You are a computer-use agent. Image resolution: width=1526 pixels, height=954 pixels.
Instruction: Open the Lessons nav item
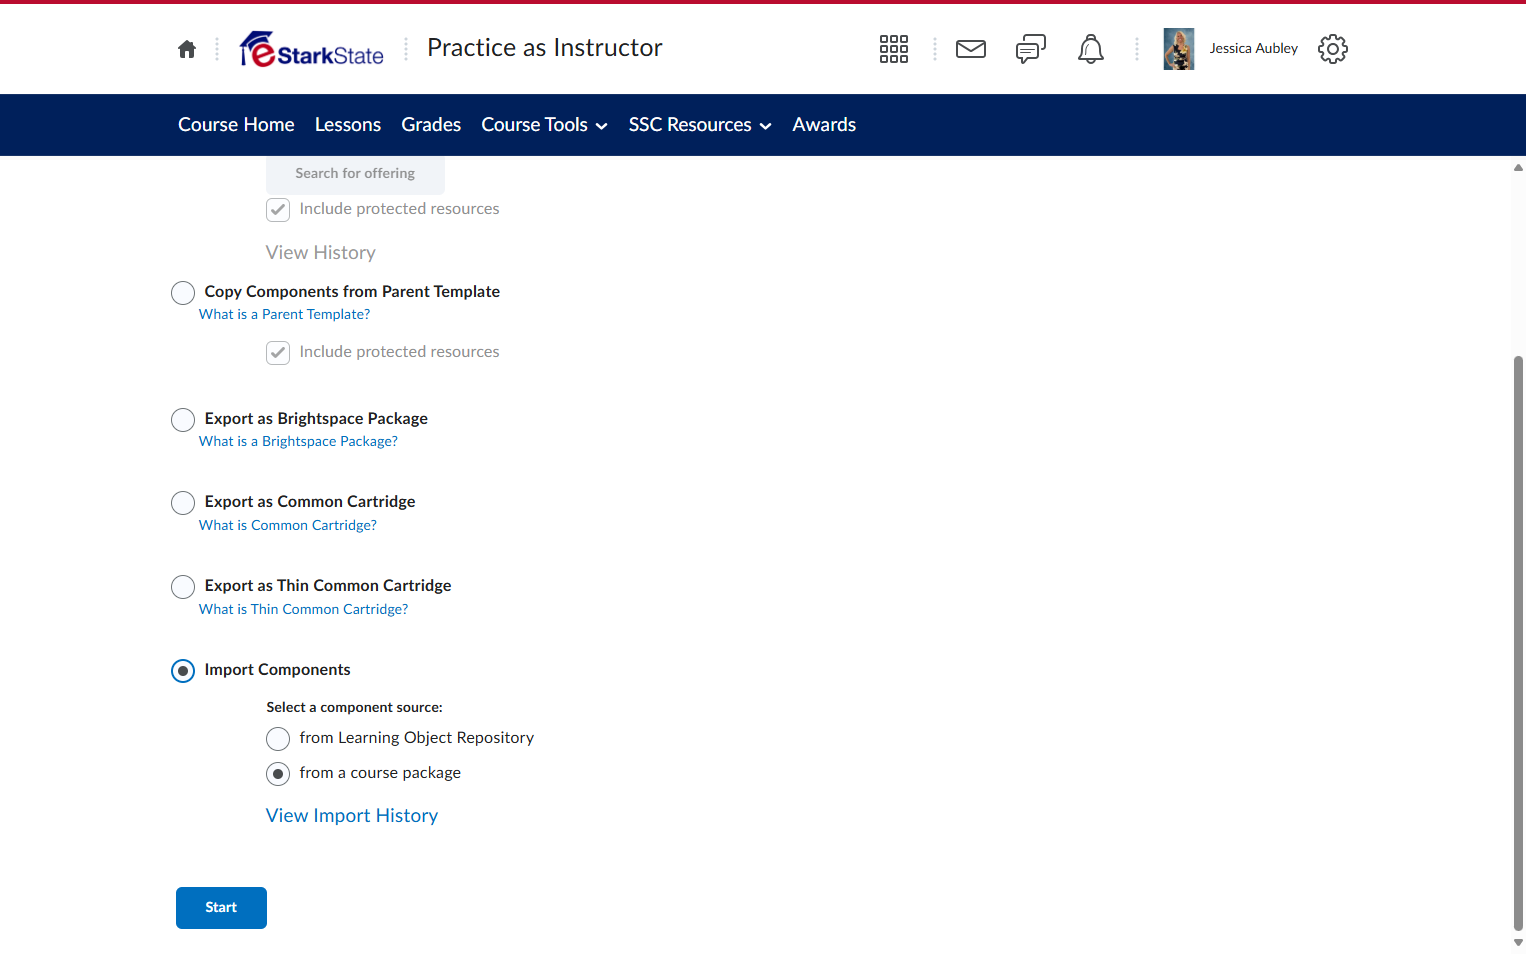[x=348, y=125]
